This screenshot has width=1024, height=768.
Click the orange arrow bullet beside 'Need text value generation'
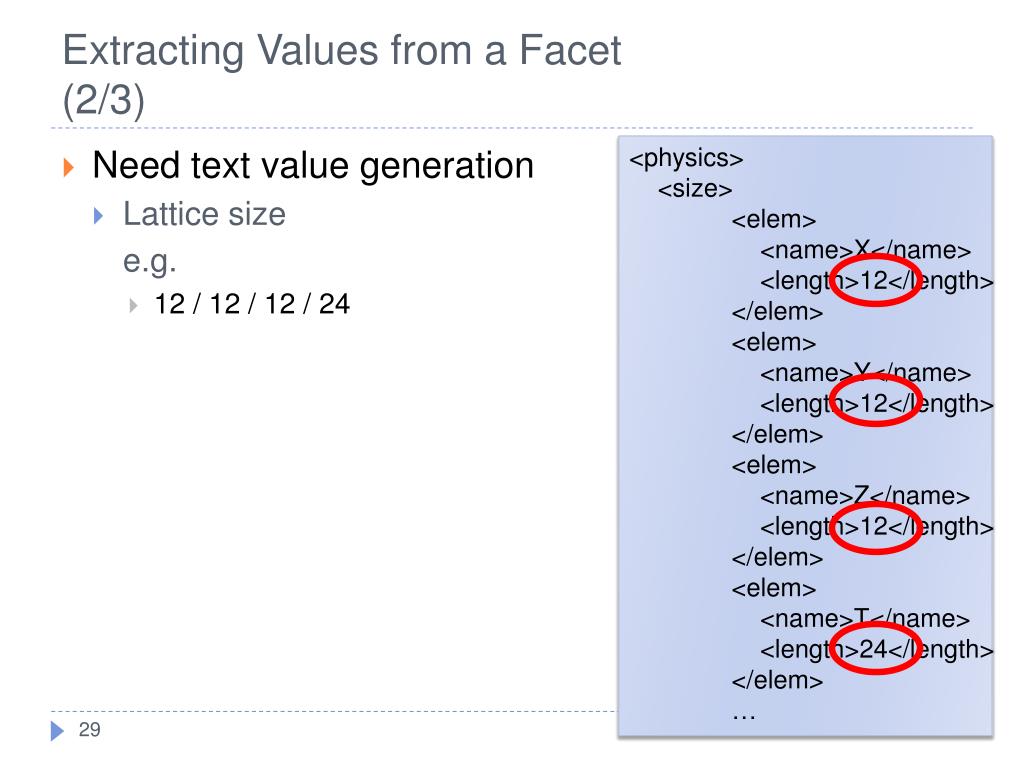click(x=69, y=167)
